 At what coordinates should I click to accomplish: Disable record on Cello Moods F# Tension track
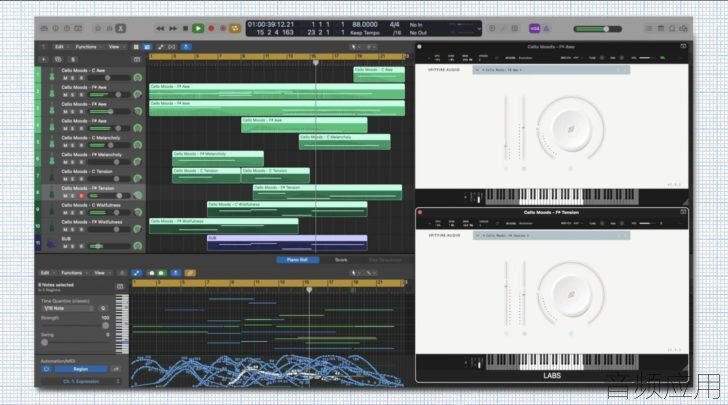[81, 196]
